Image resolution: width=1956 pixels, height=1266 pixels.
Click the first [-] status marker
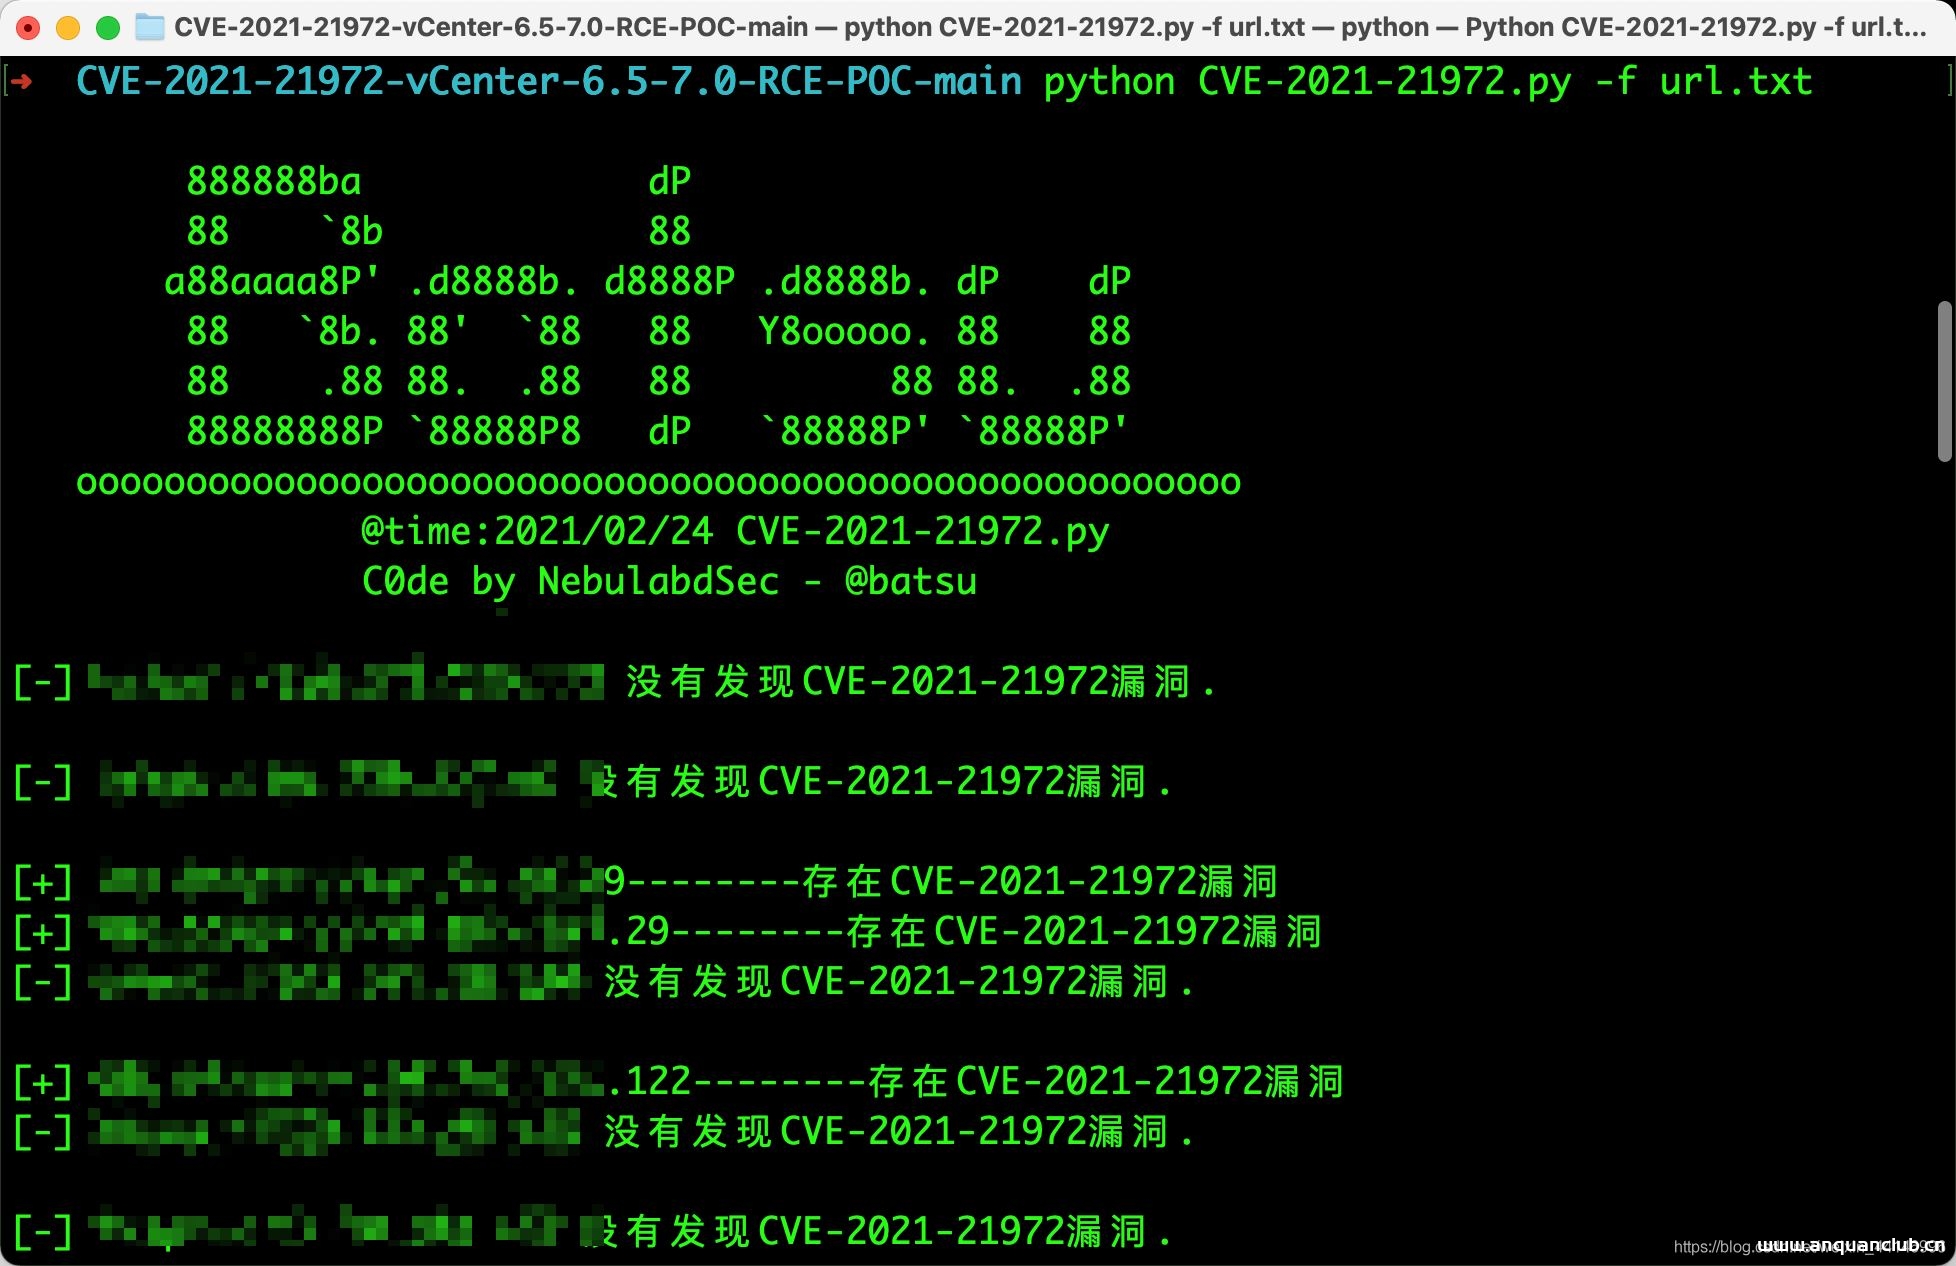[43, 682]
